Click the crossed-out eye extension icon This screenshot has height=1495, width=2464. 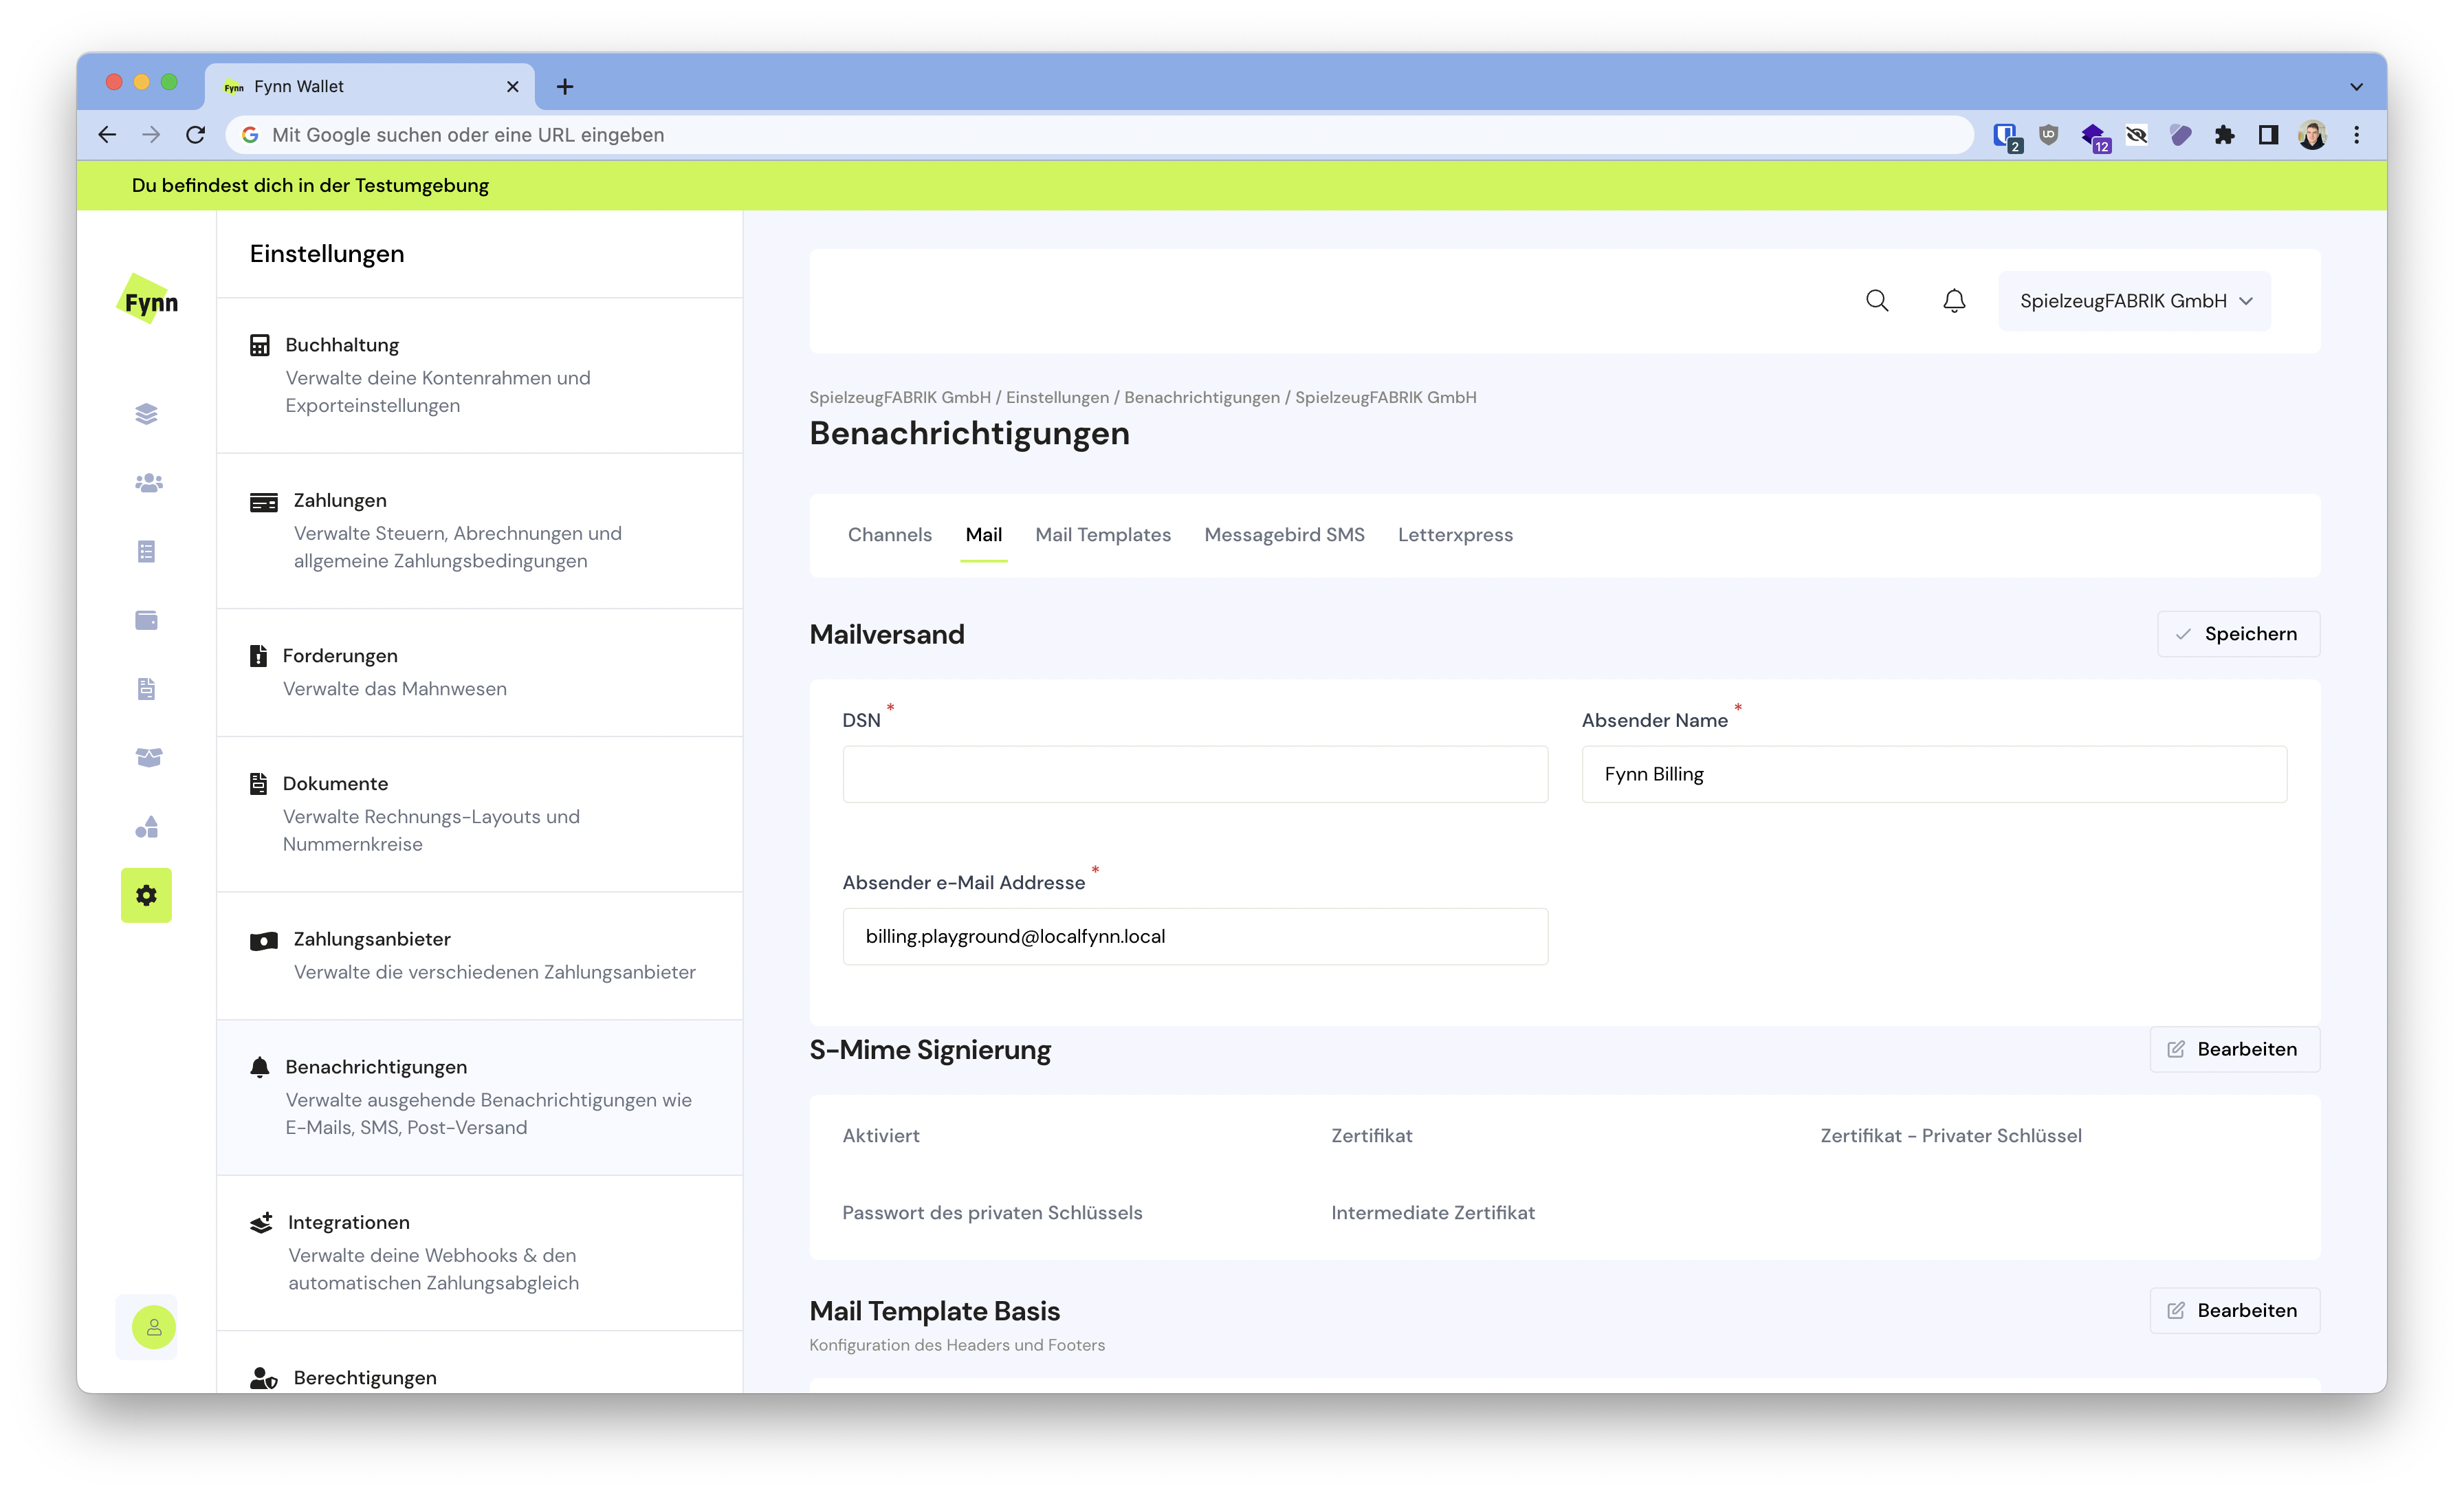[x=2137, y=135]
